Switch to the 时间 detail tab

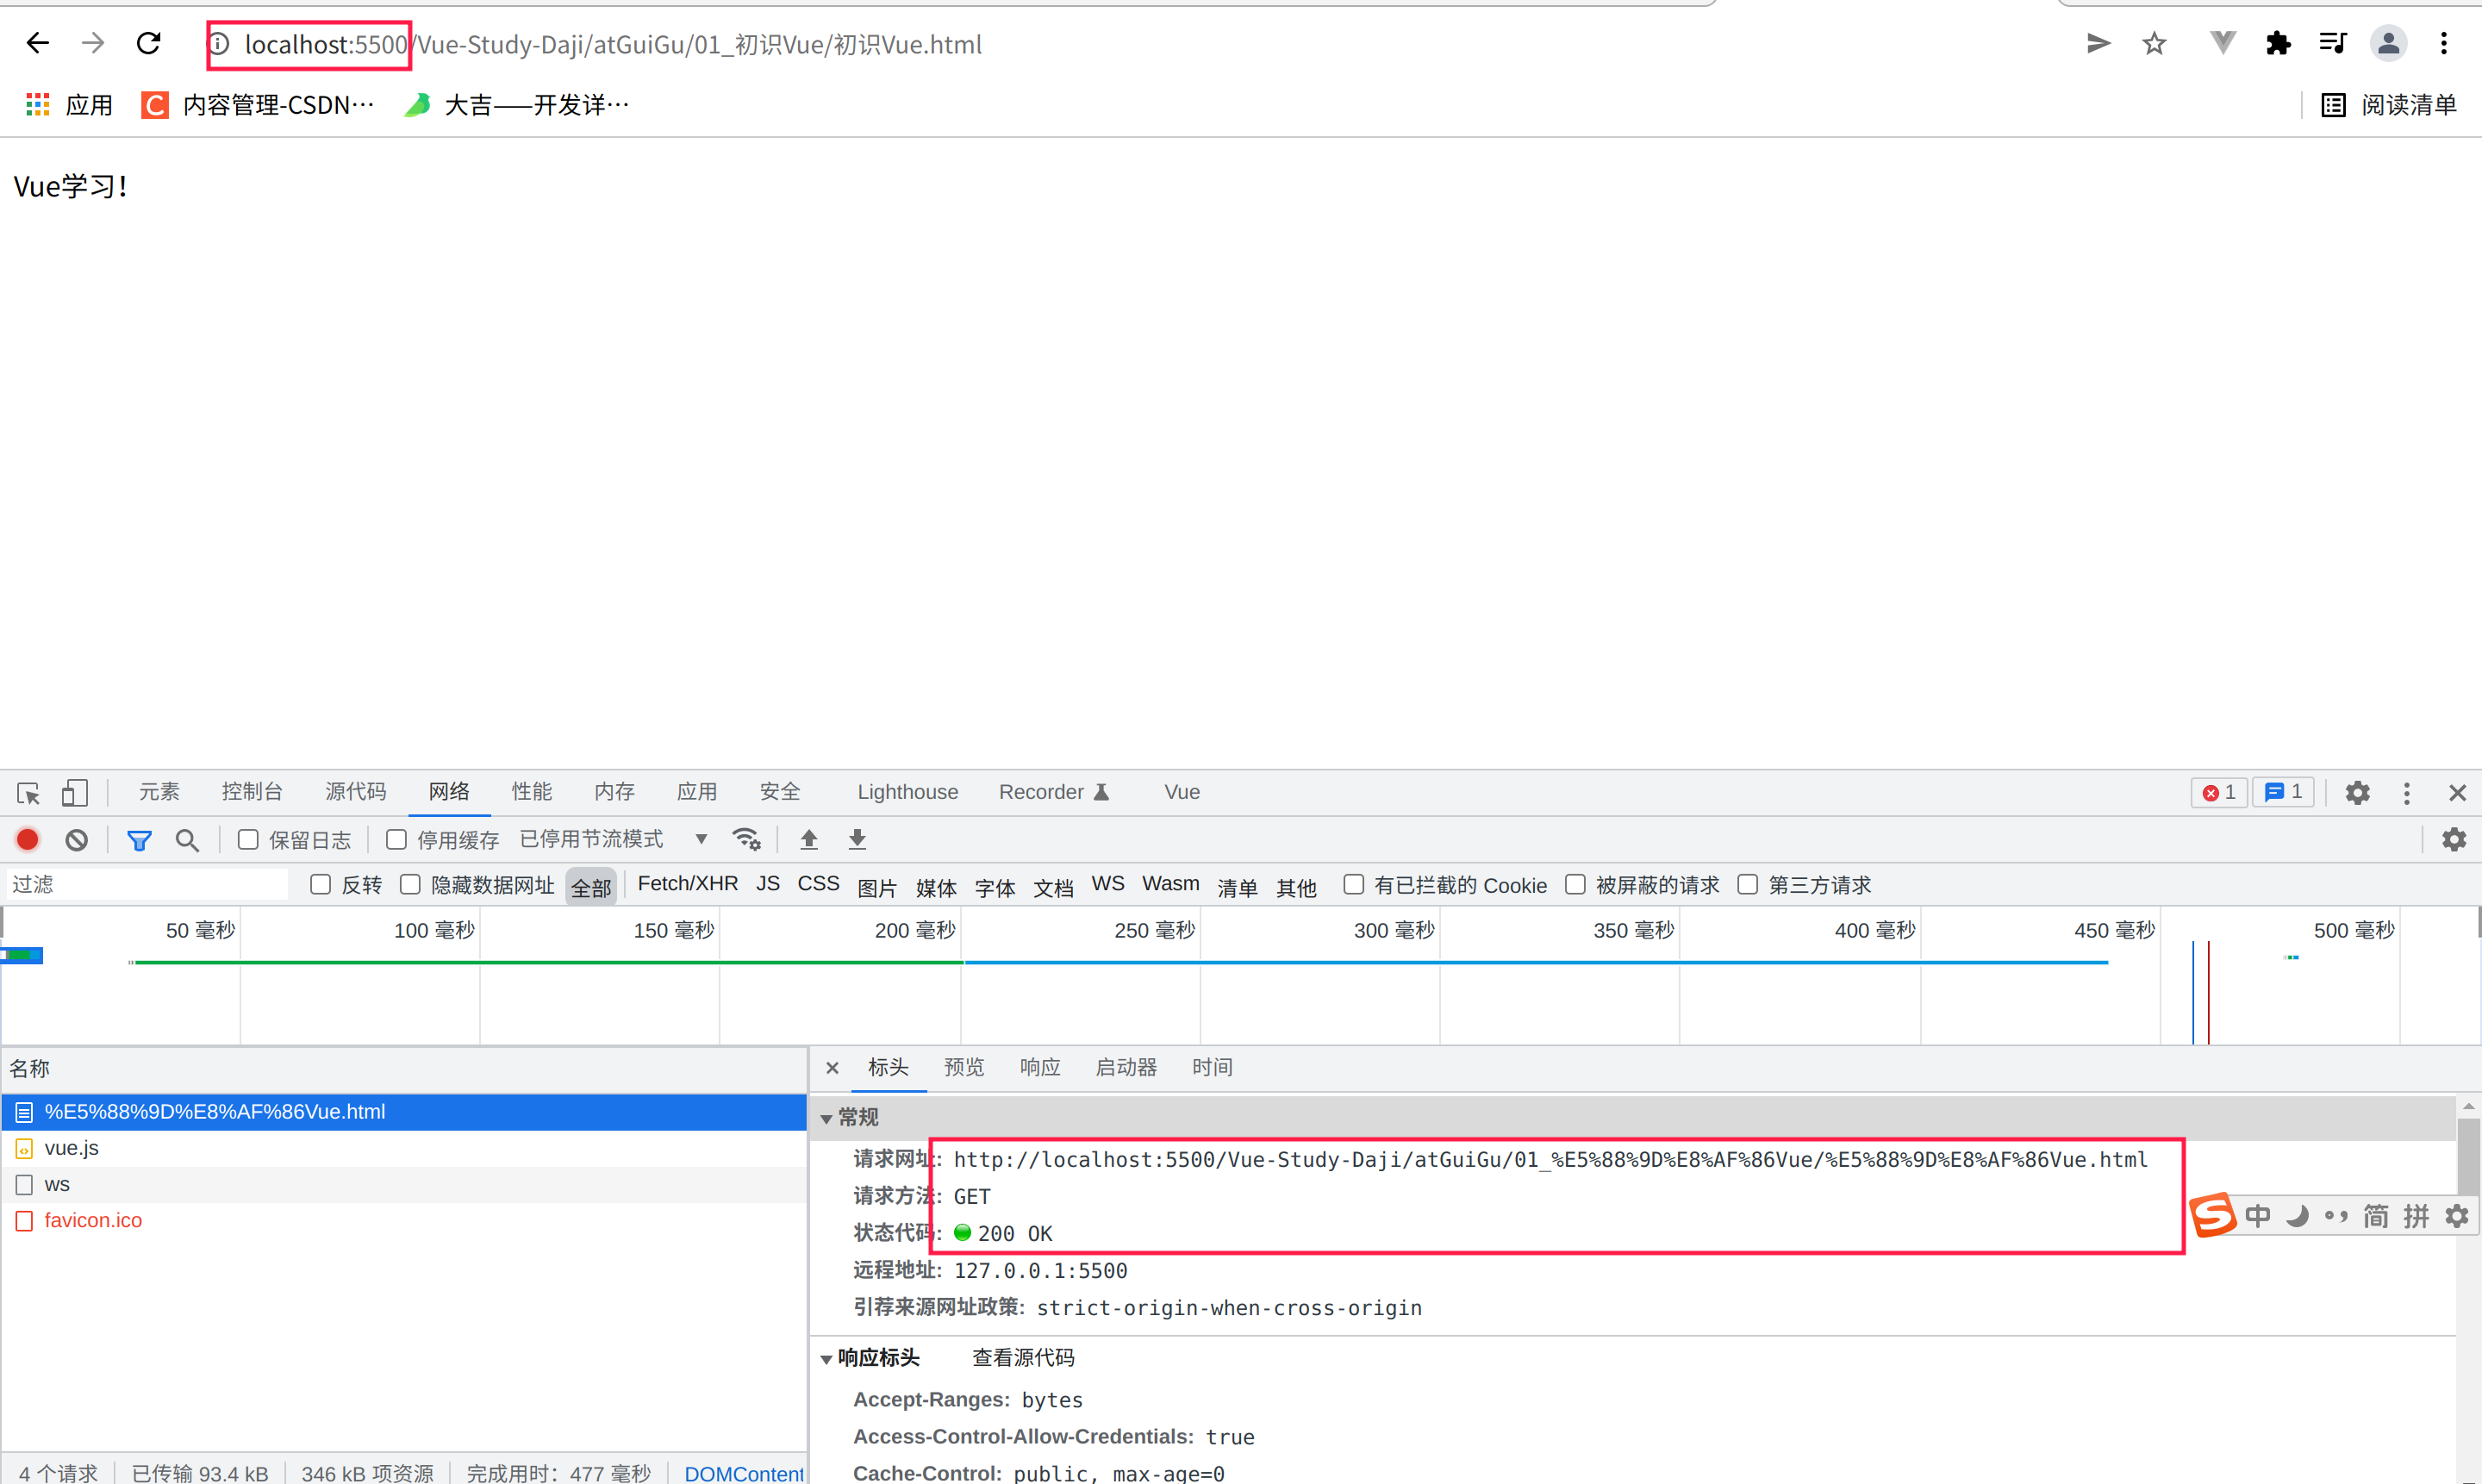click(1212, 1068)
